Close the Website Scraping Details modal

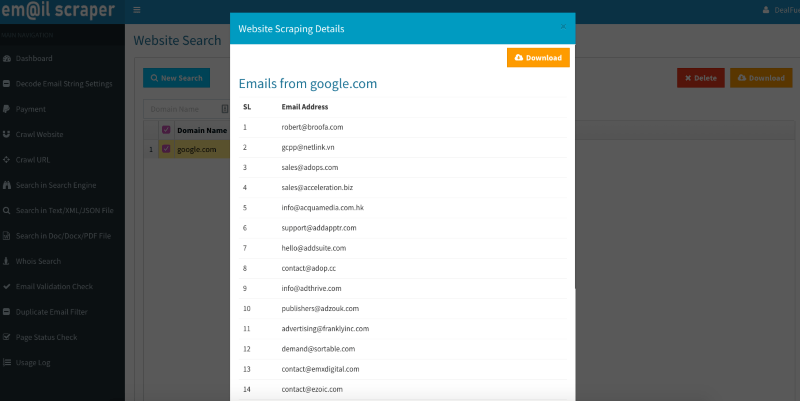[563, 28]
